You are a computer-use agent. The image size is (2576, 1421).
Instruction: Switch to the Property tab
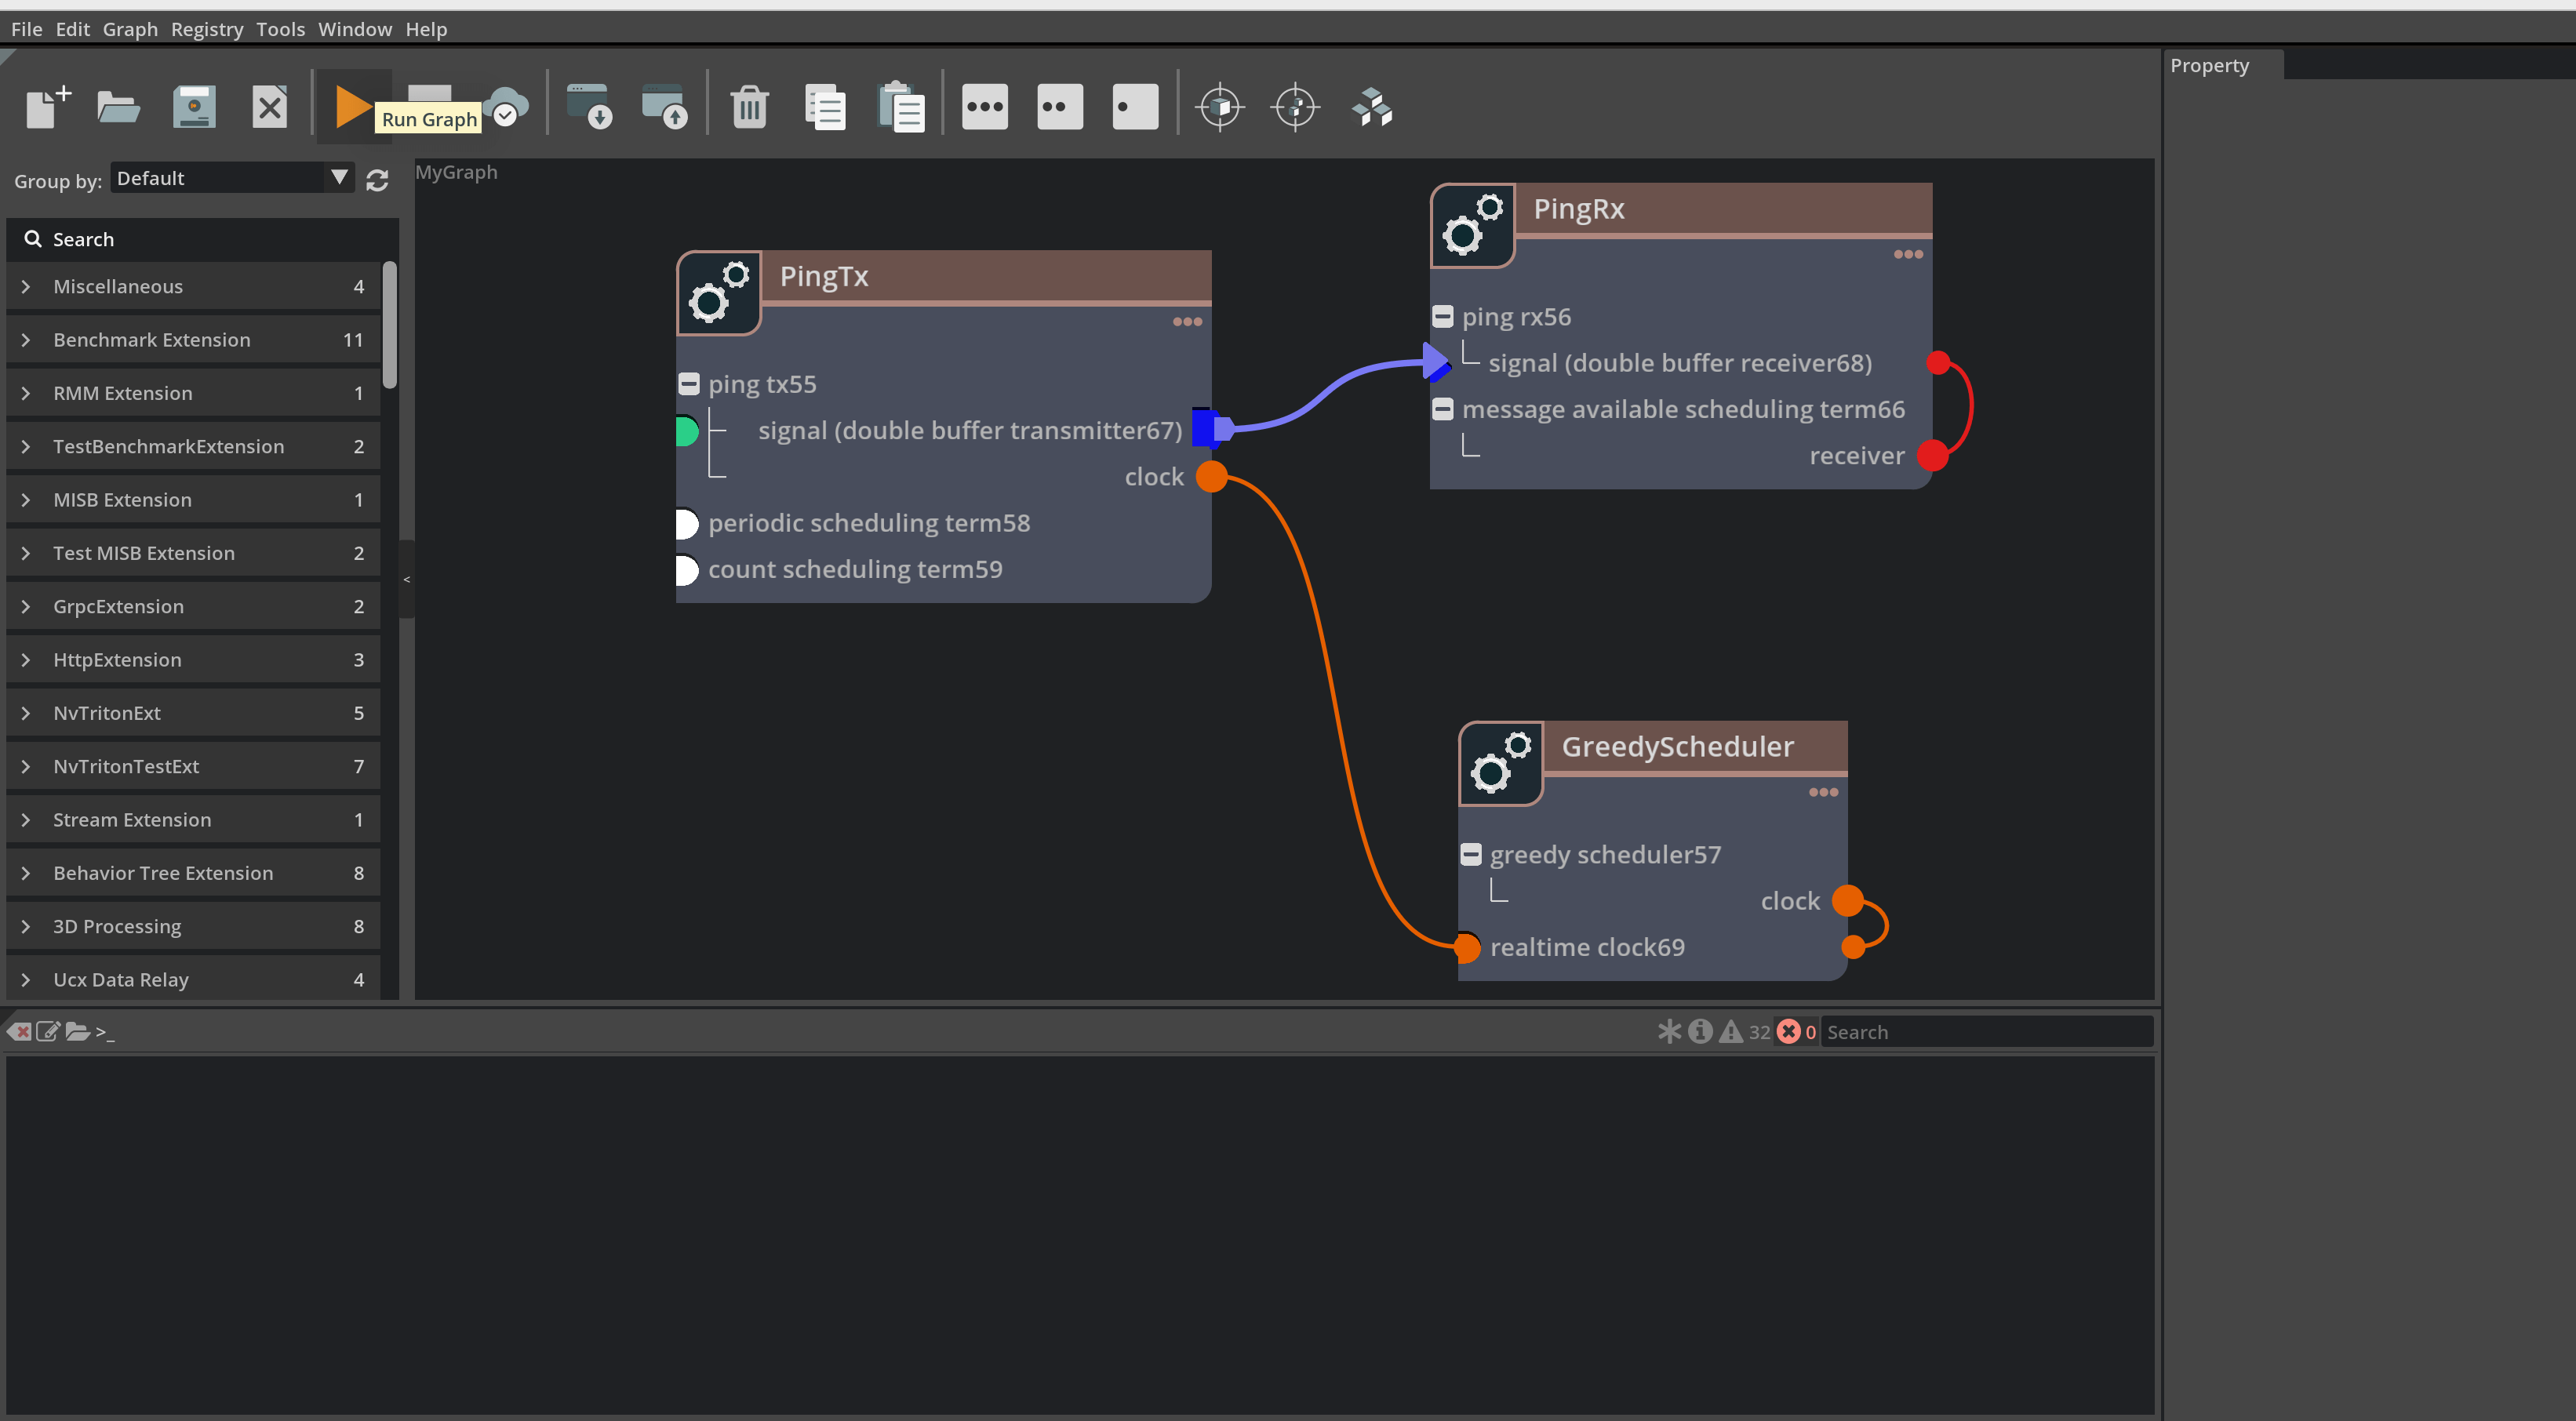[x=2209, y=66]
